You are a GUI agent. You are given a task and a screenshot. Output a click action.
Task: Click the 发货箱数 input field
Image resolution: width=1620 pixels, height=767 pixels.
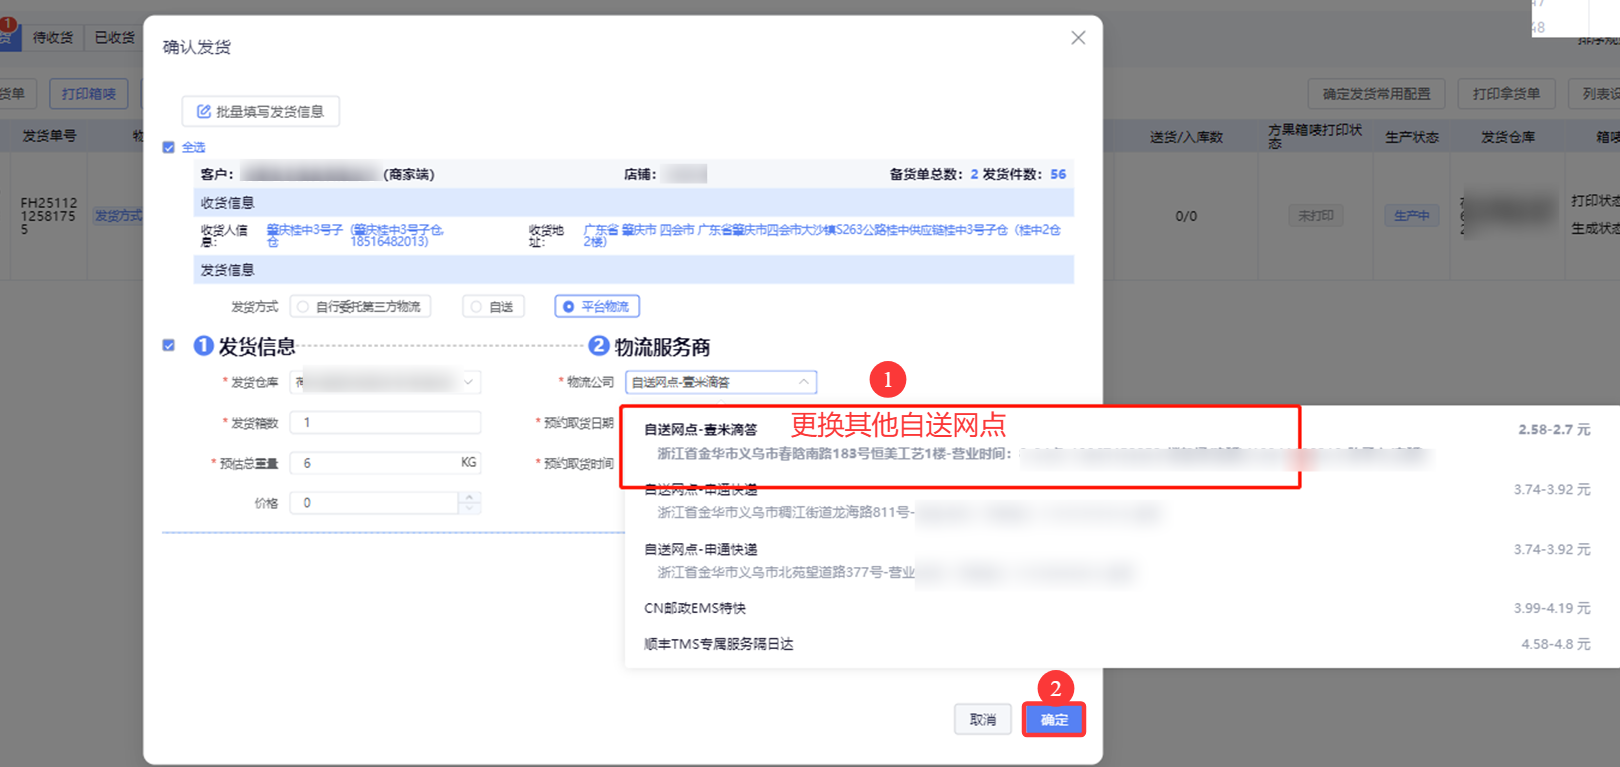385,422
